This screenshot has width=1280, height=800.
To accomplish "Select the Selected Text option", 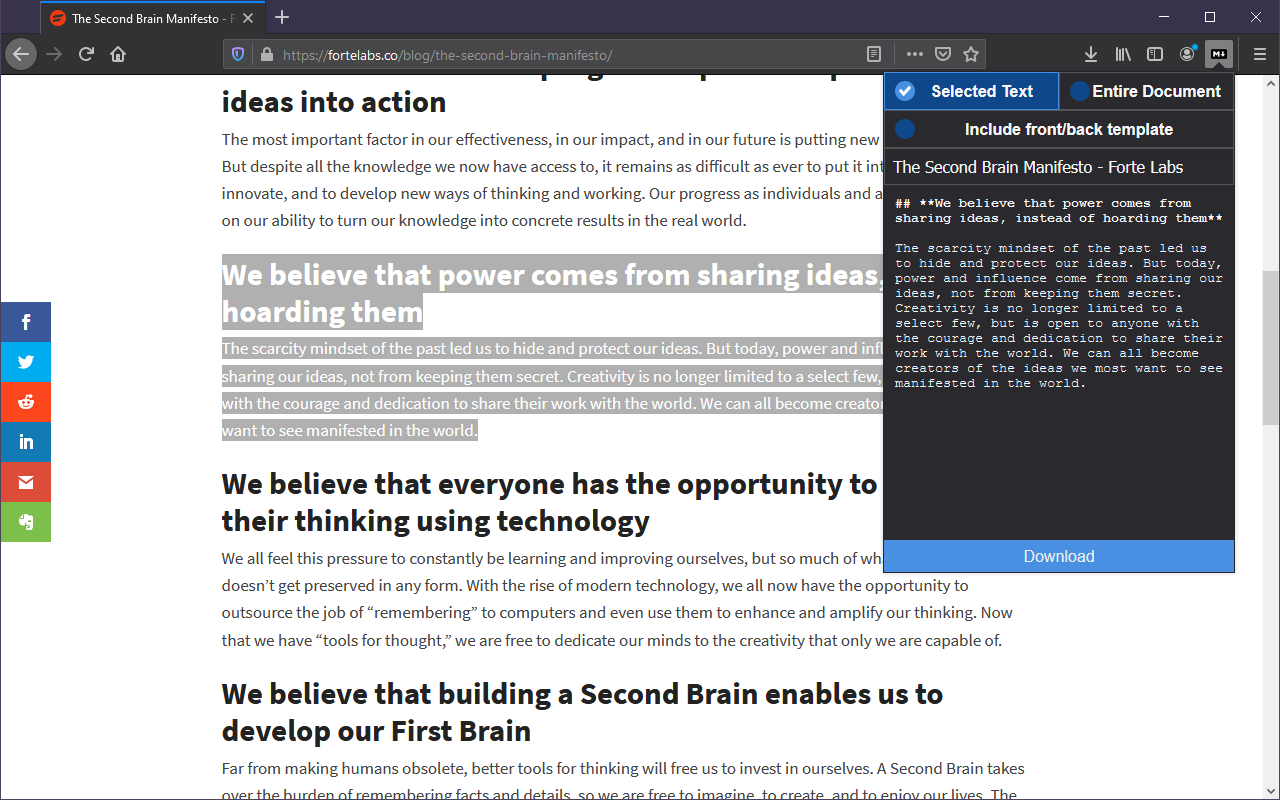I will [971, 91].
